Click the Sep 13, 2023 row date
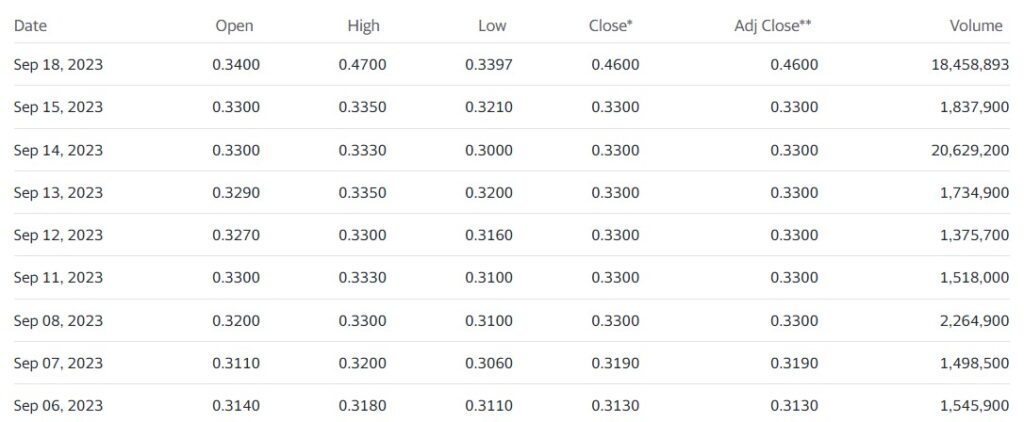Screen dimensions: 1024x422 coord(58,193)
